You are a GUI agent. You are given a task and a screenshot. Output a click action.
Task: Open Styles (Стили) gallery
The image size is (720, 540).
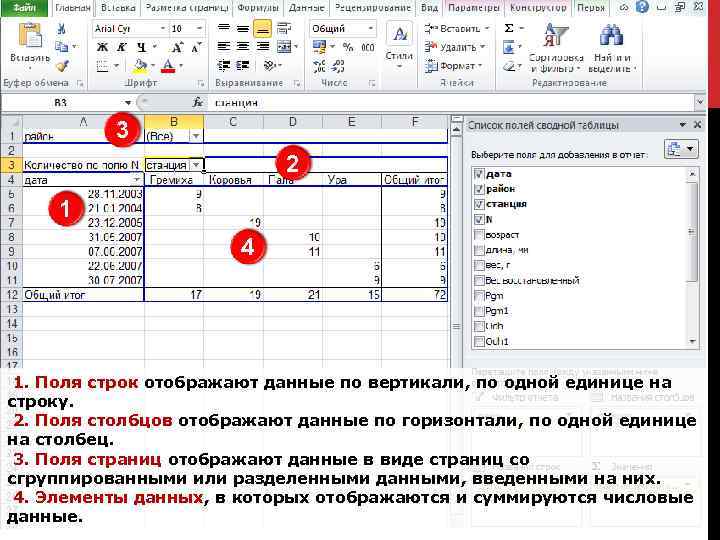(399, 46)
